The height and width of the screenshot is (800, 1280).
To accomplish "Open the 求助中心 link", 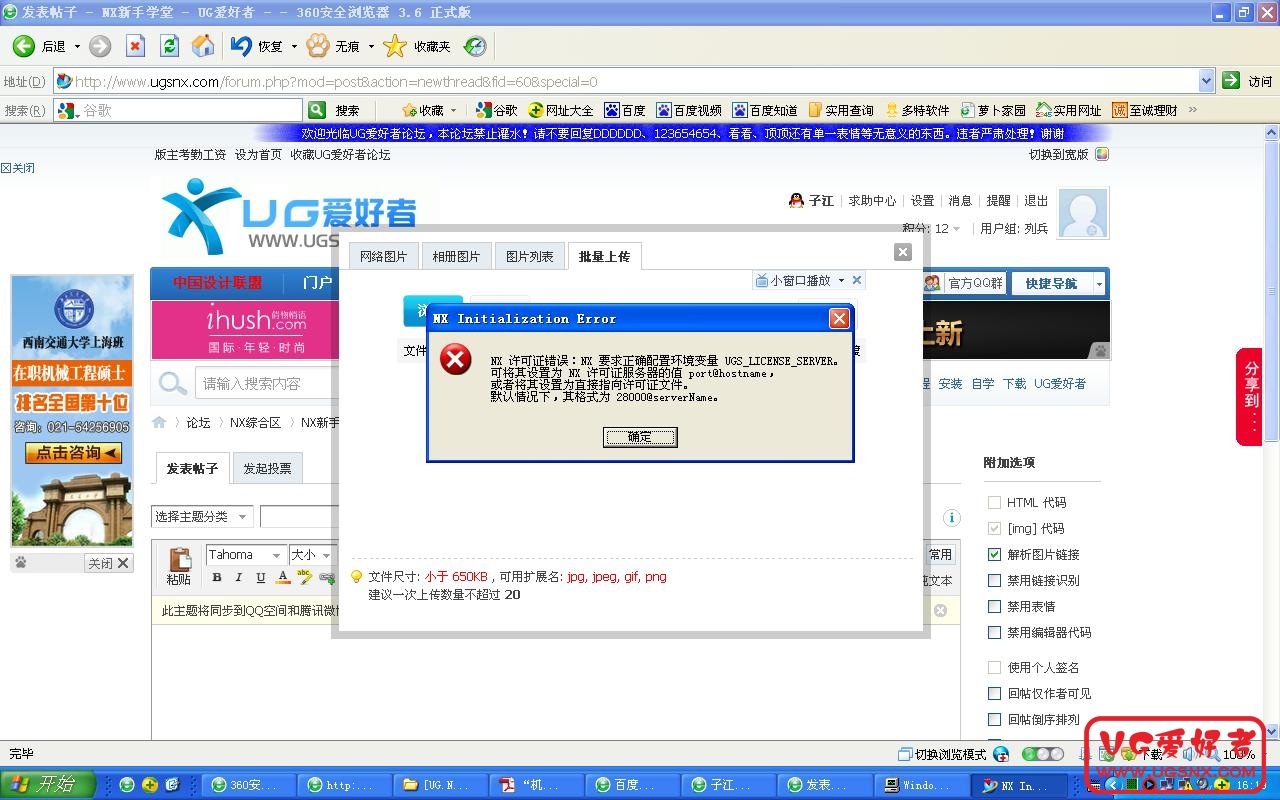I will pyautogui.click(x=872, y=201).
